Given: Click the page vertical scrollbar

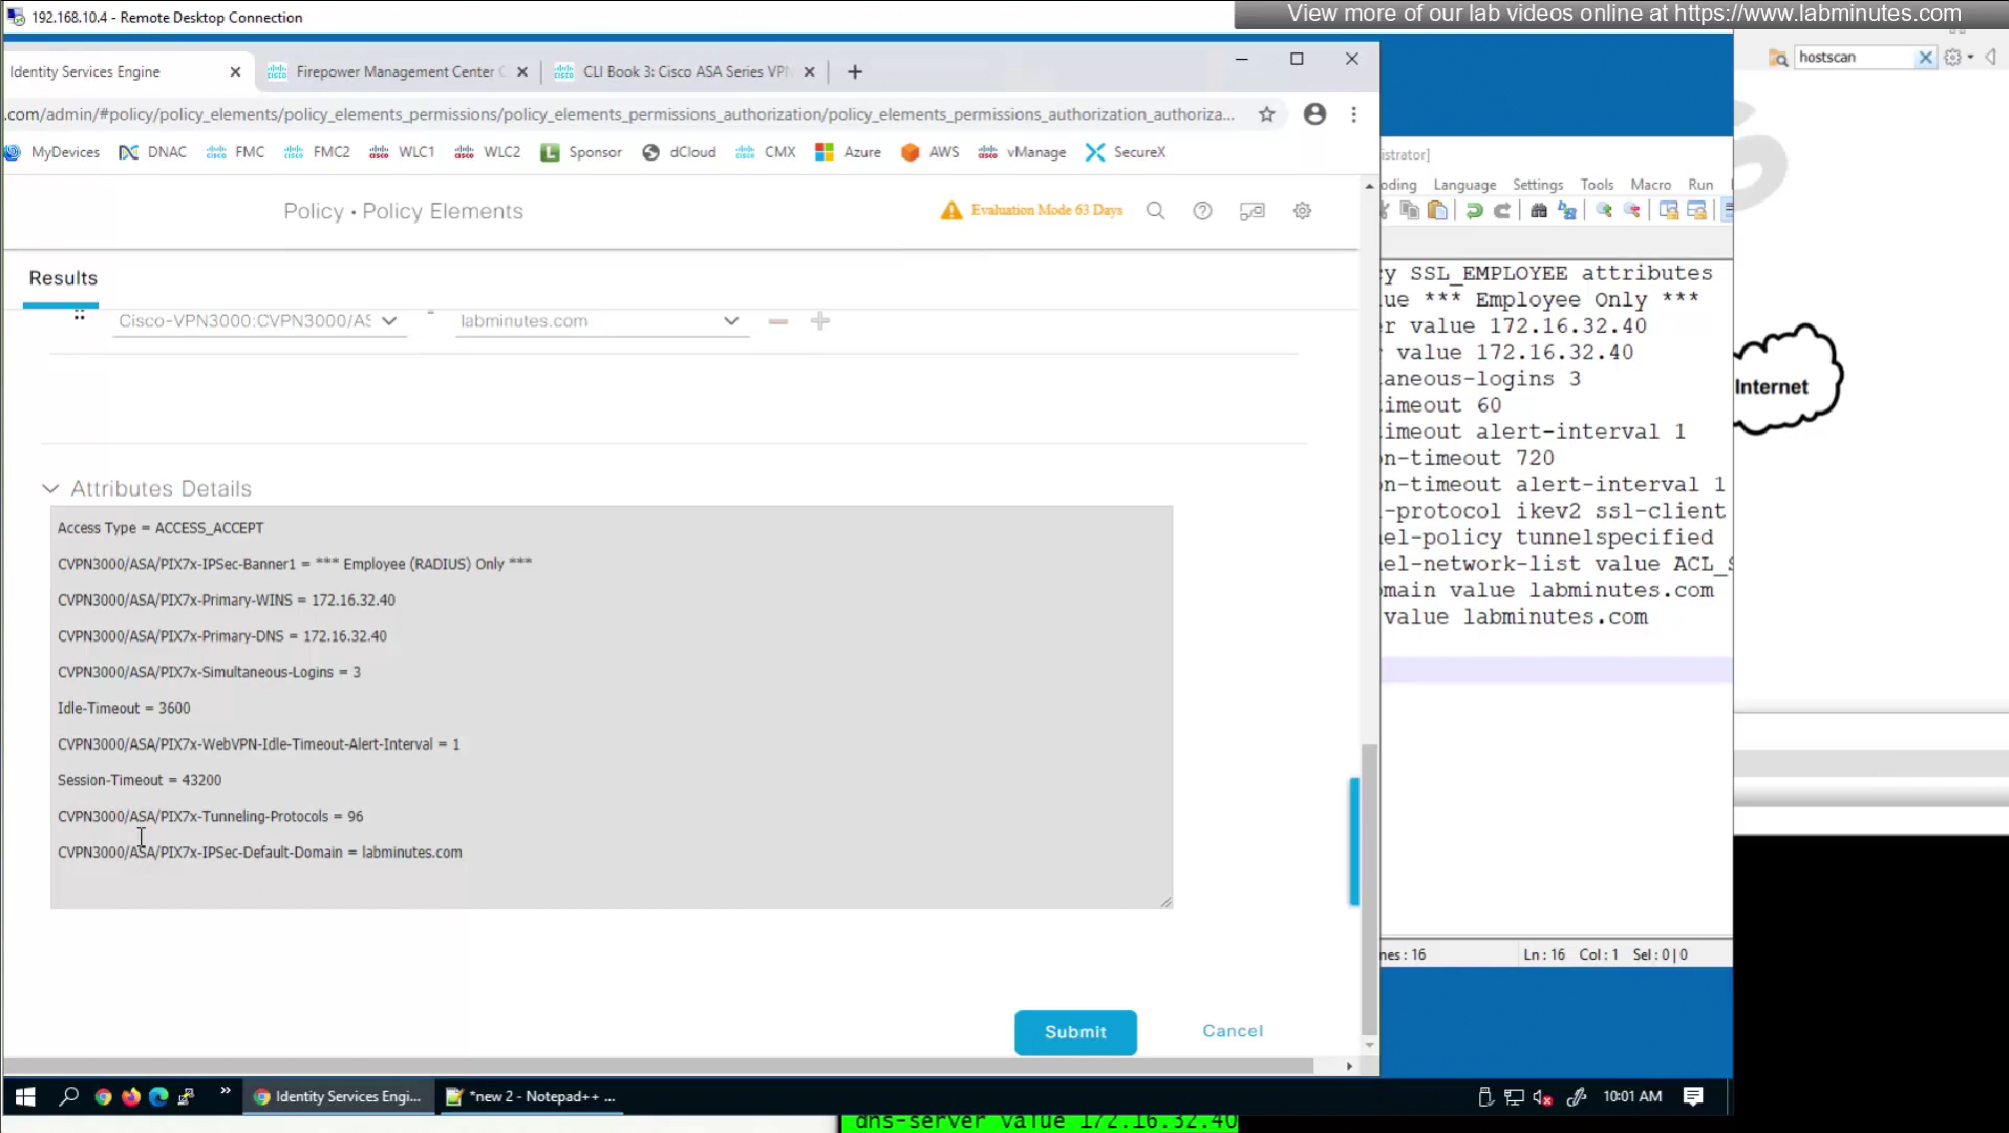Looking at the screenshot, I should click(x=1369, y=890).
